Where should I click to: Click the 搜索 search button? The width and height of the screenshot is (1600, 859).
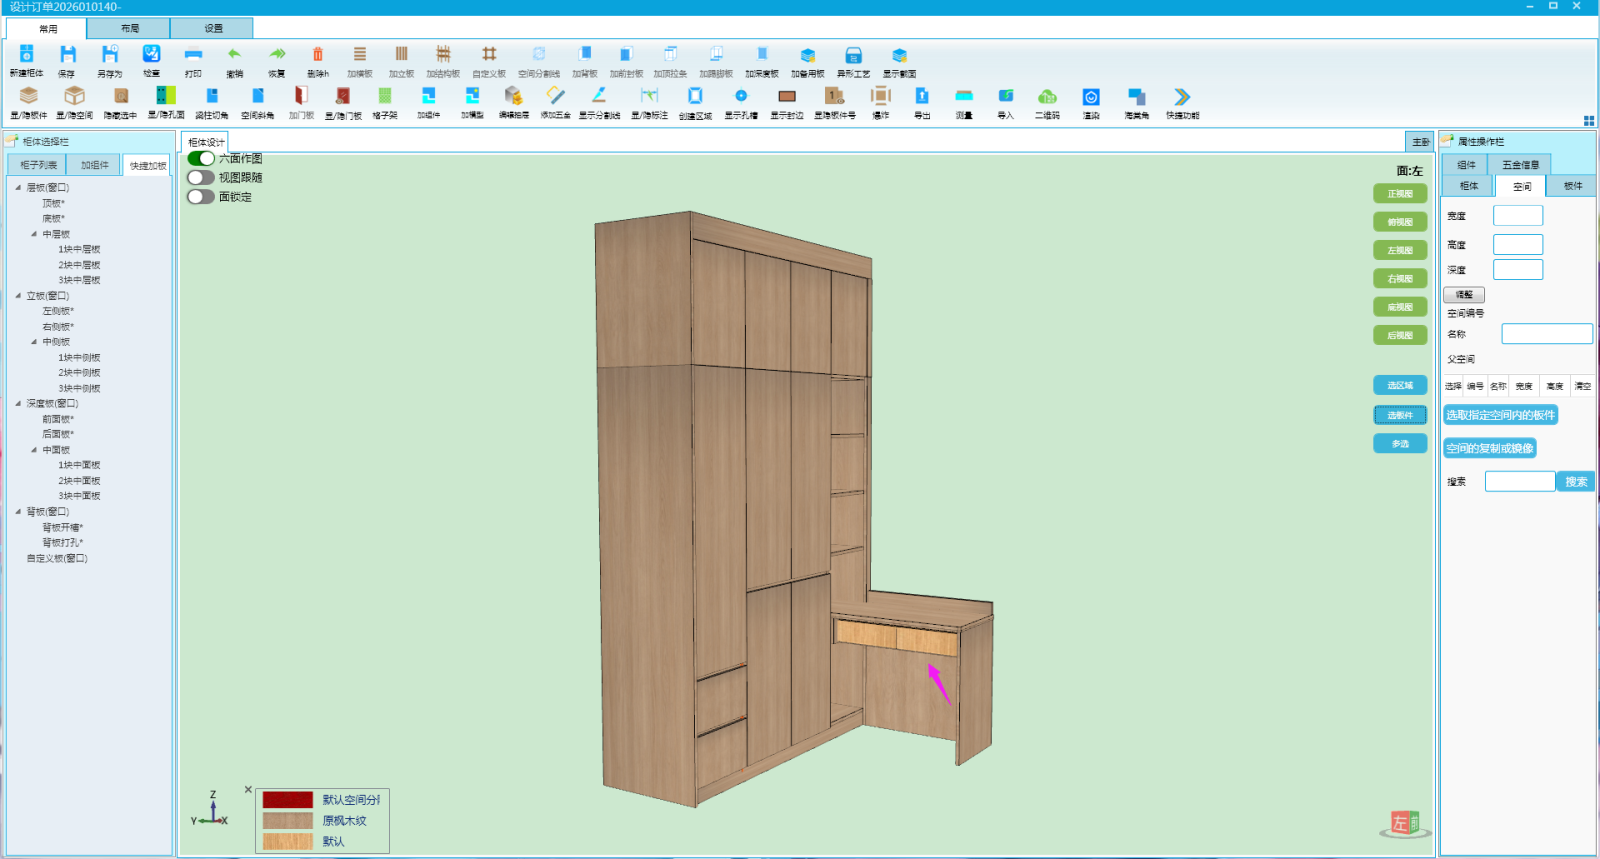[1576, 482]
